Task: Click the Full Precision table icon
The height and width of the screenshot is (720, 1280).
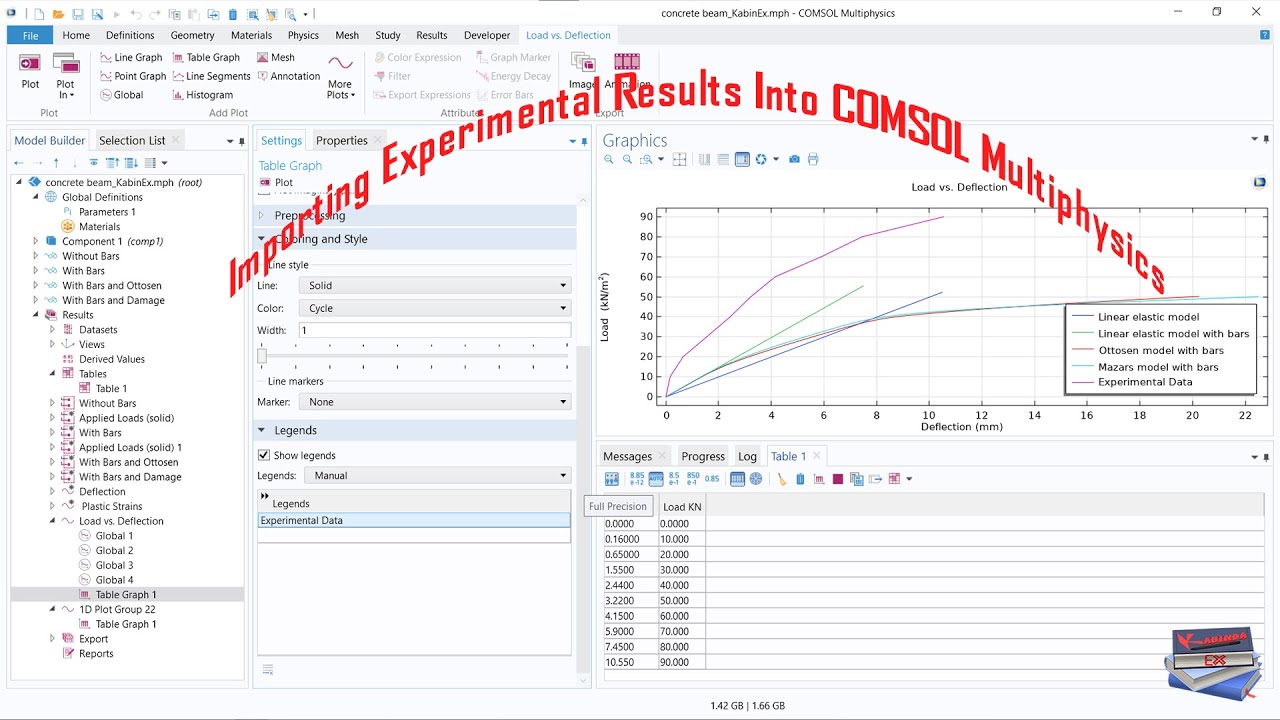Action: coord(612,479)
